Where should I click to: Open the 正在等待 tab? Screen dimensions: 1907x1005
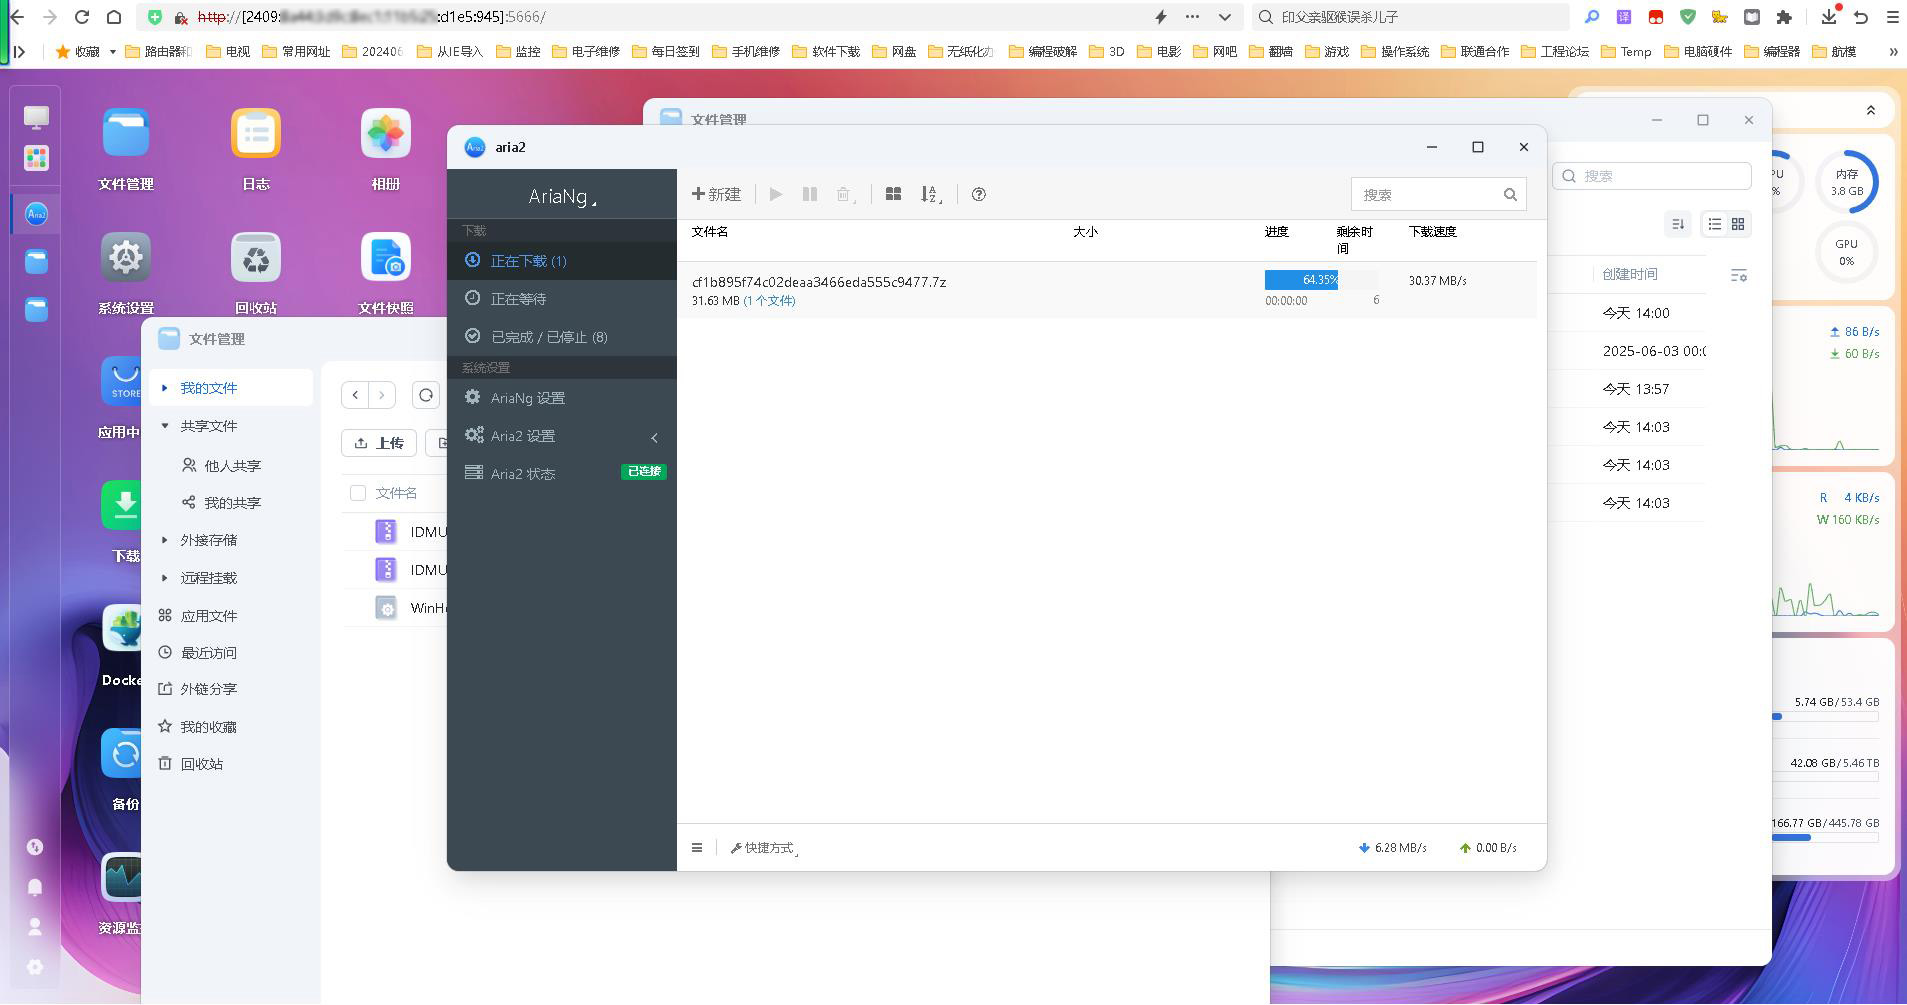click(x=562, y=299)
